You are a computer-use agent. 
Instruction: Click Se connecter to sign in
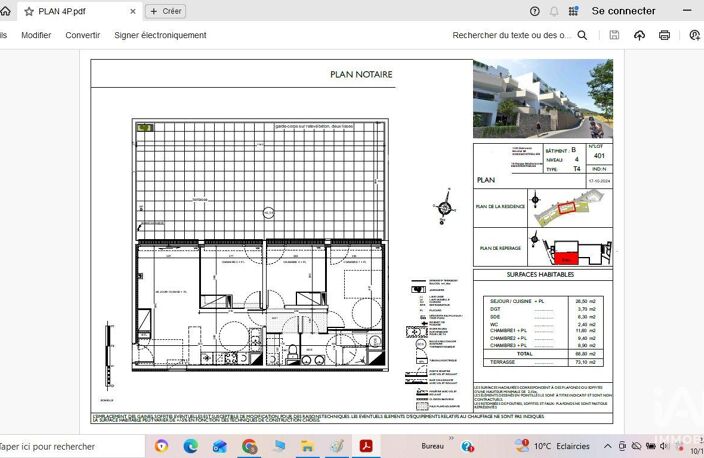pyautogui.click(x=623, y=11)
